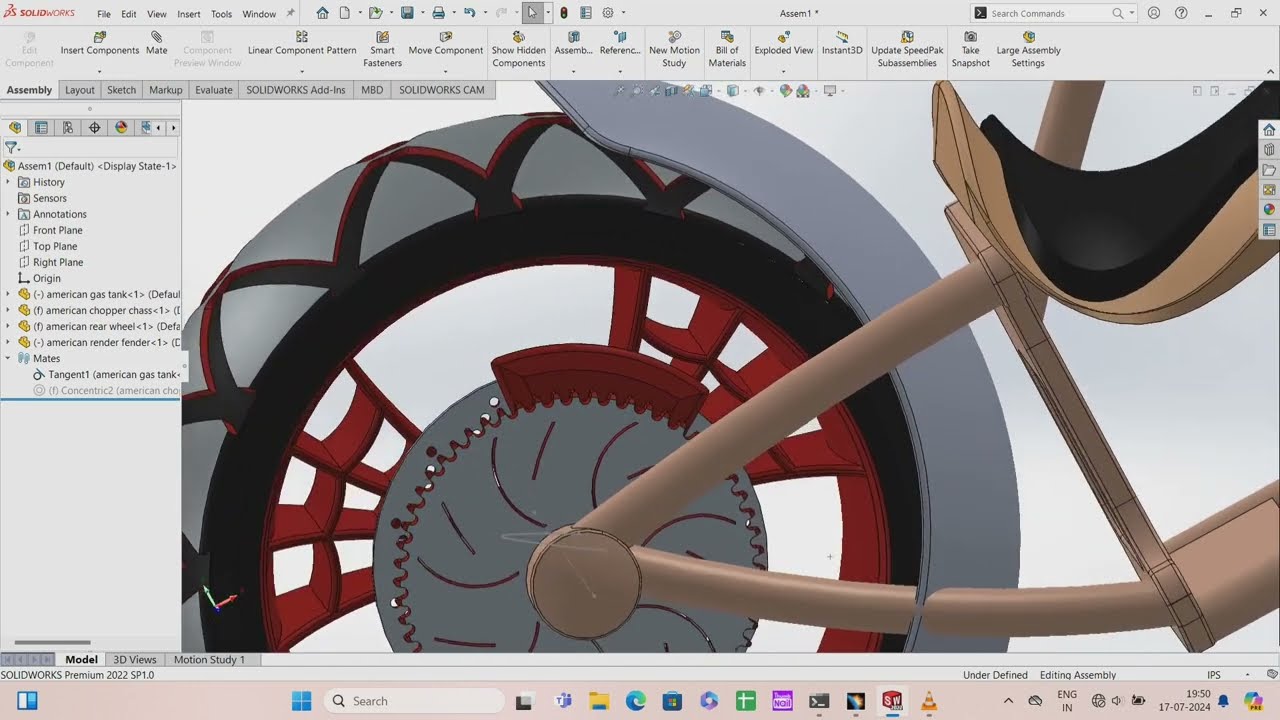
Task: Toggle the menu bar pin
Action: (x=290, y=13)
